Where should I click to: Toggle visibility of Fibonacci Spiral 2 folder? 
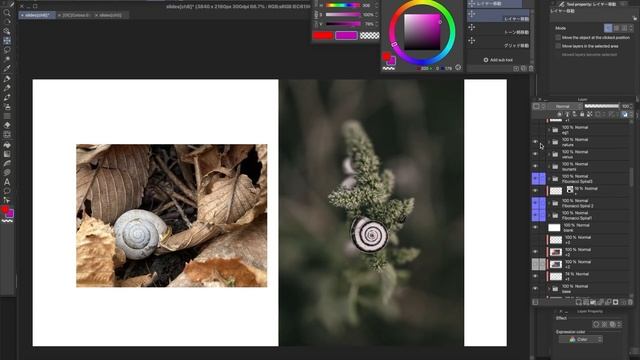tap(535, 203)
